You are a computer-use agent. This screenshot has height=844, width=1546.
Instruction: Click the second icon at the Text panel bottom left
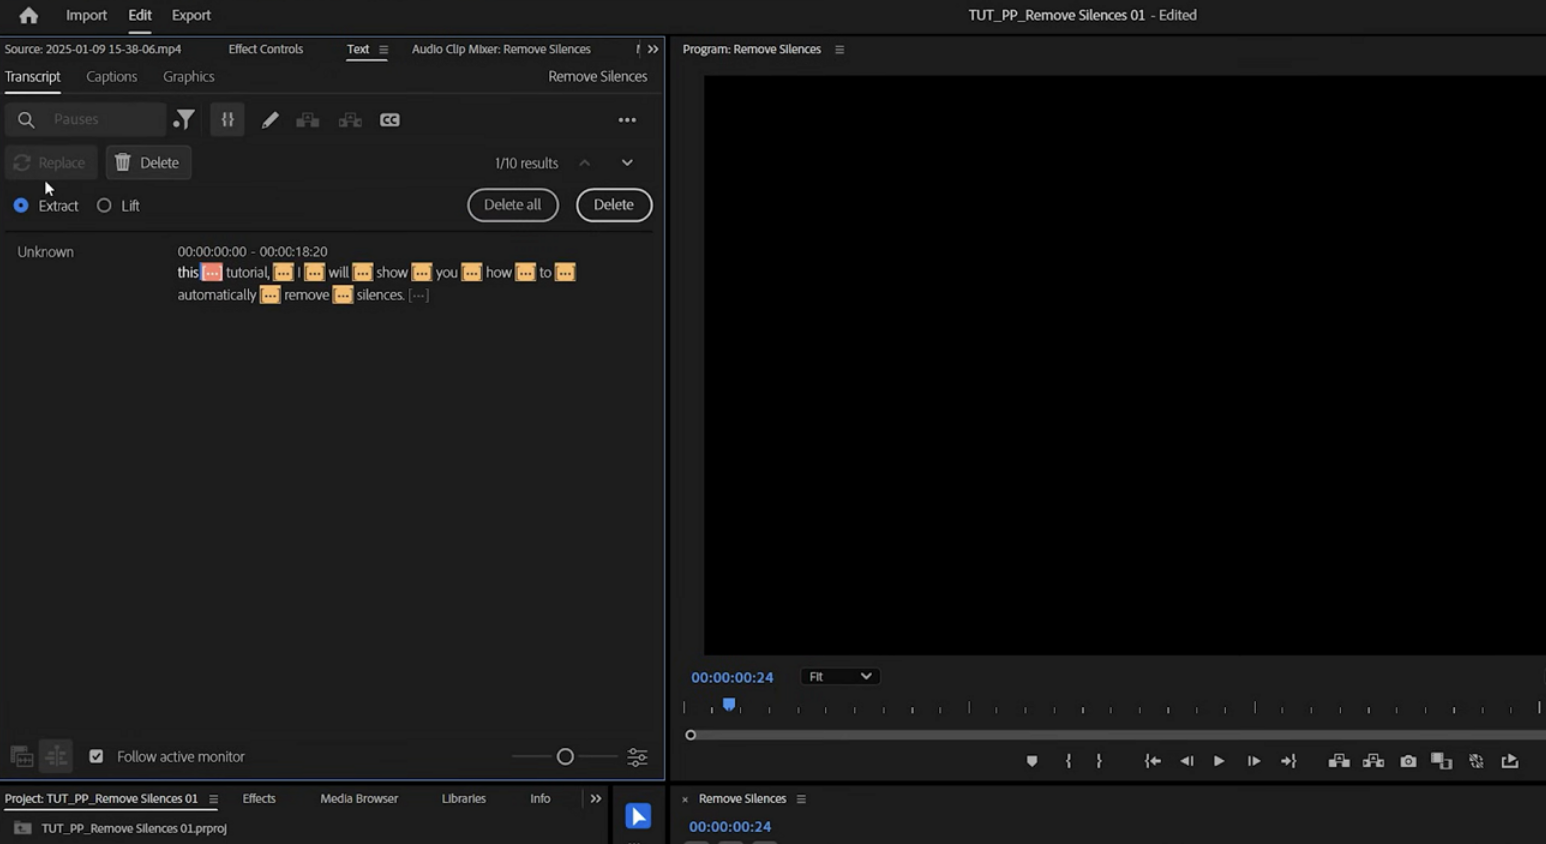click(56, 757)
